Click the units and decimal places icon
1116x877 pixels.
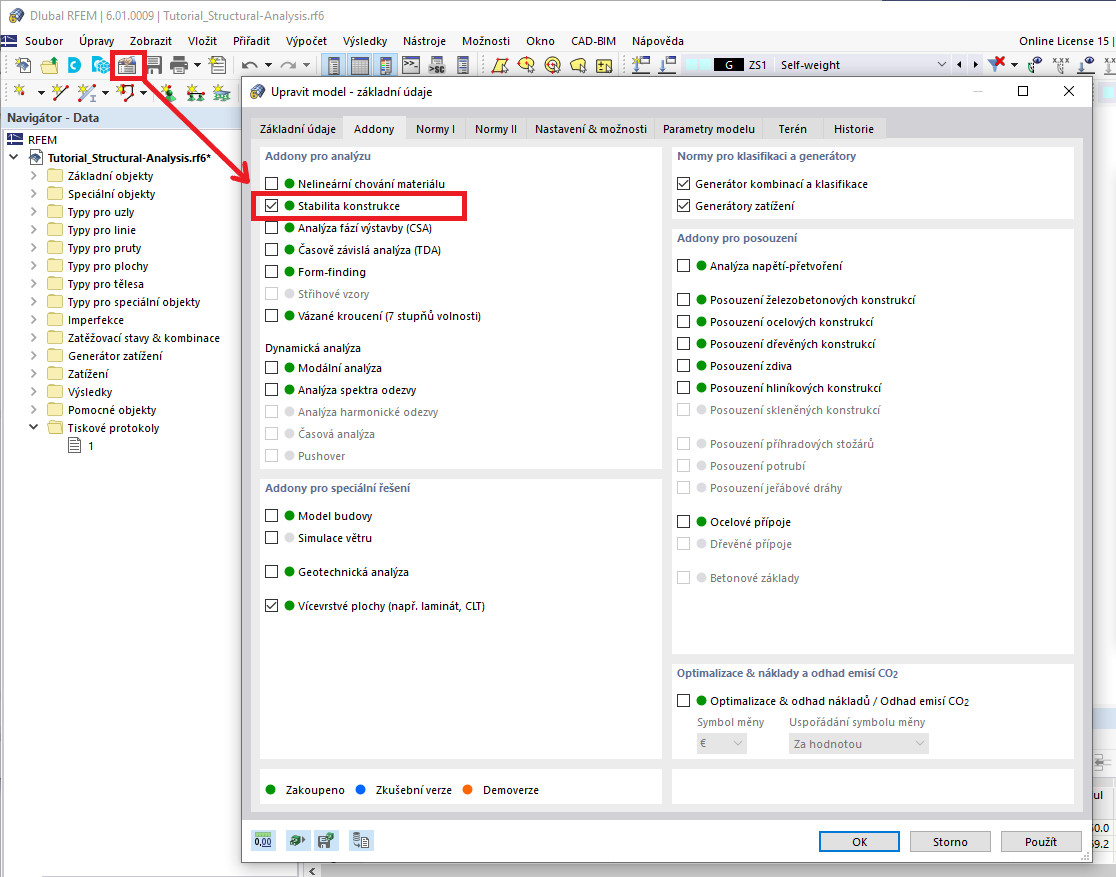pyautogui.click(x=263, y=841)
